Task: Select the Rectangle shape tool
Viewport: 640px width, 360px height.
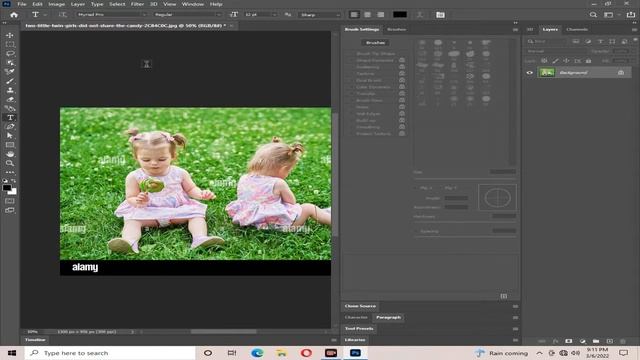Action: click(10, 145)
